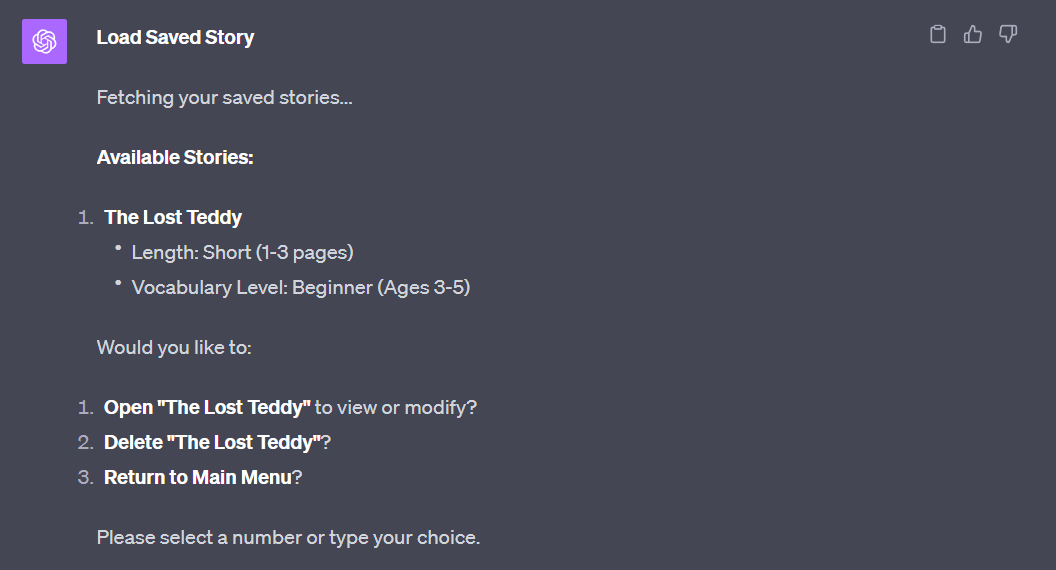The width and height of the screenshot is (1056, 570).
Task: Click the bullet point before "Length"
Action: tap(118, 250)
